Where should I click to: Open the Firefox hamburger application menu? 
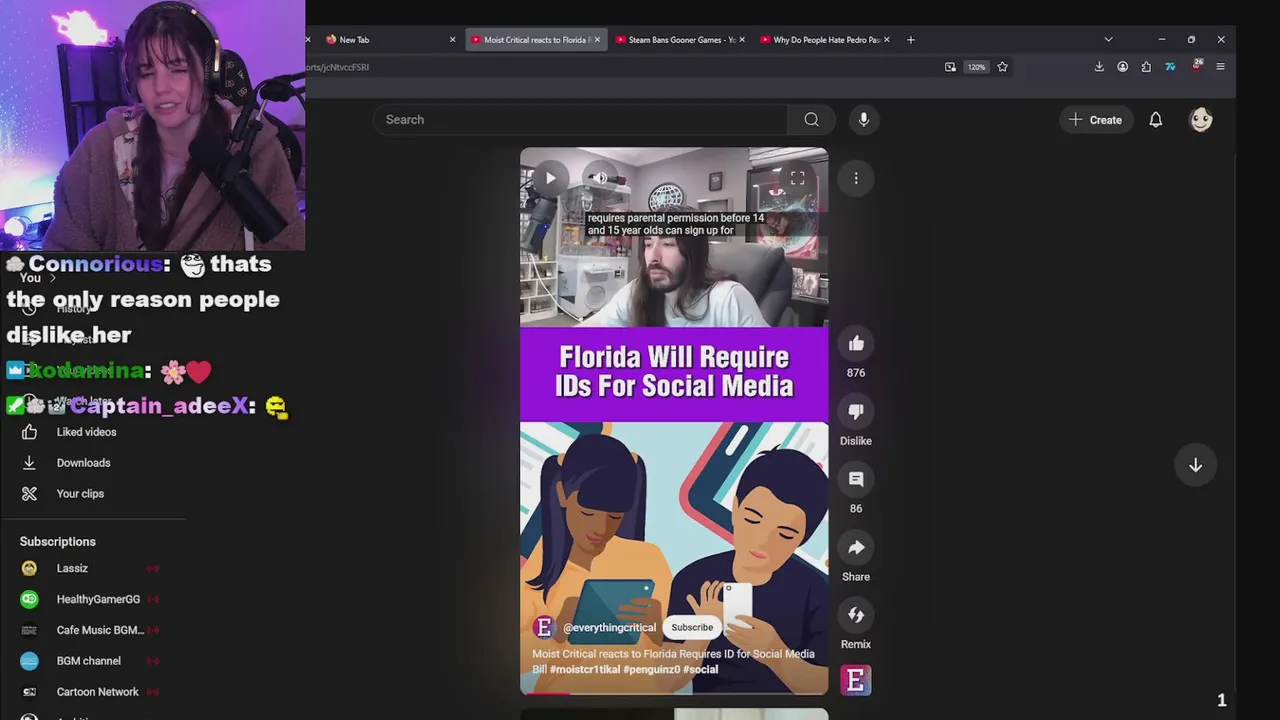(1220, 67)
